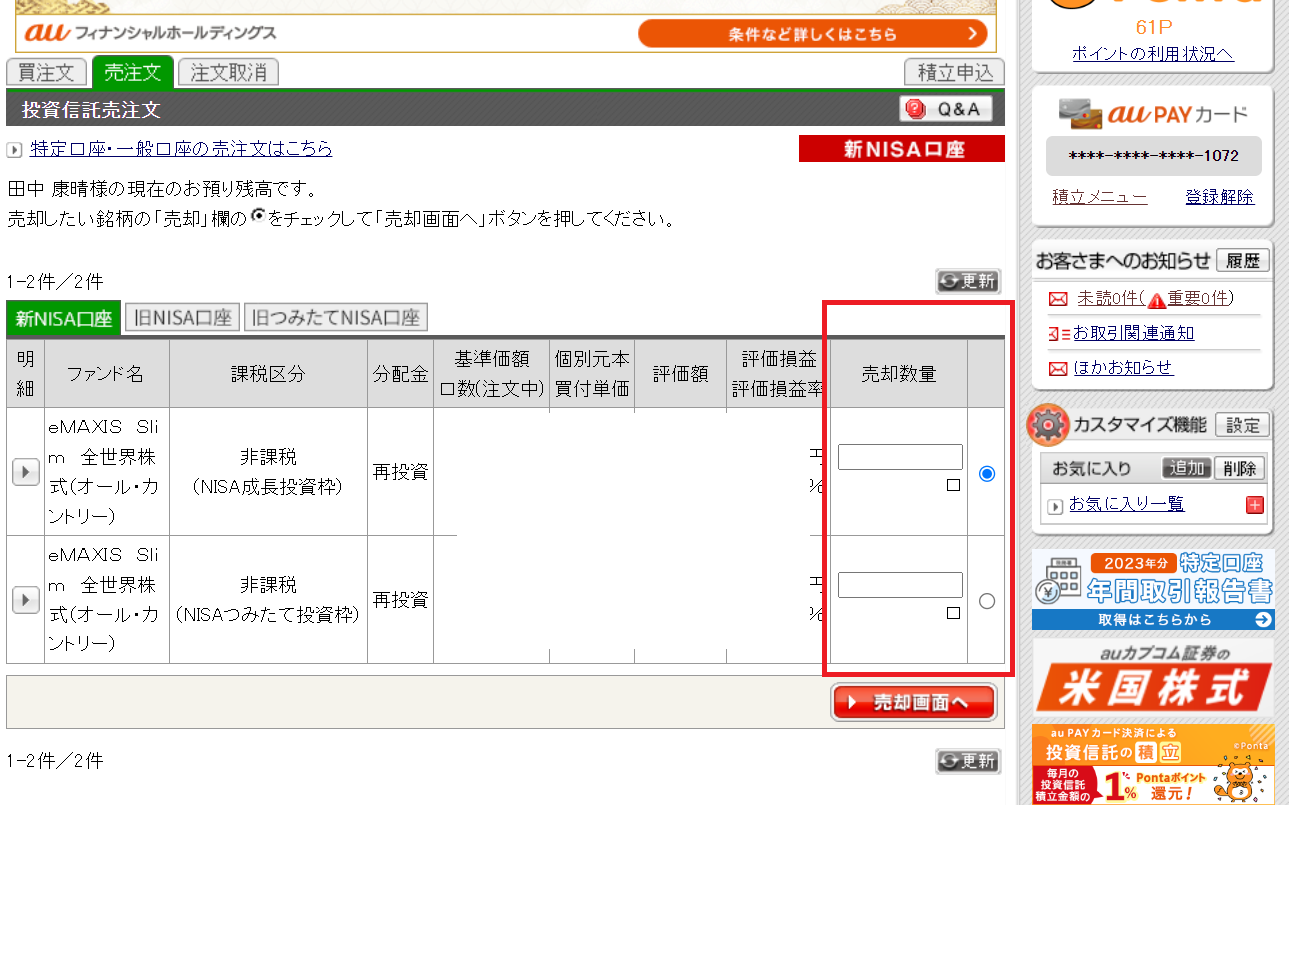
Task: Expand details of the NISAつみたて投資枠 fund row
Action: tap(25, 600)
